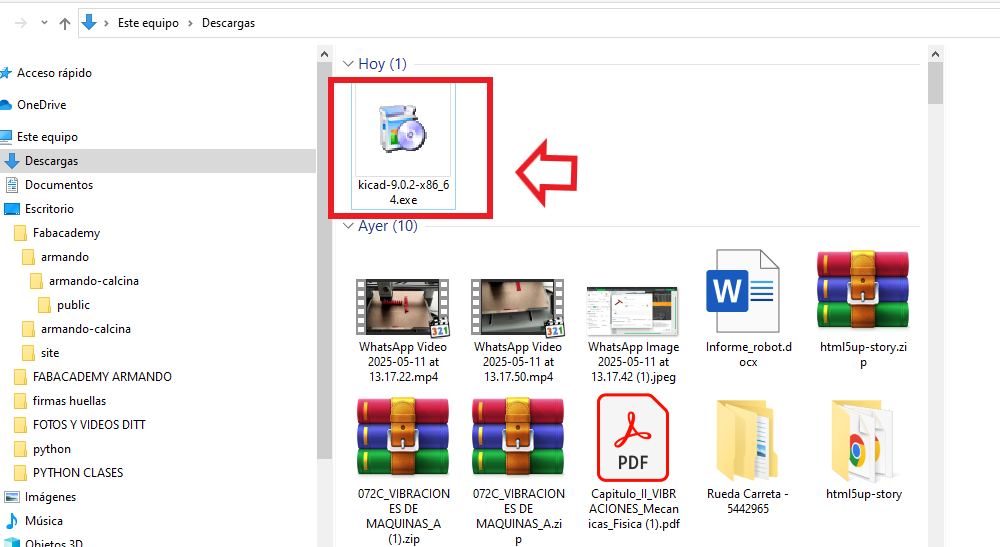
Task: Select the html5up-story folder icon
Action: point(863,440)
